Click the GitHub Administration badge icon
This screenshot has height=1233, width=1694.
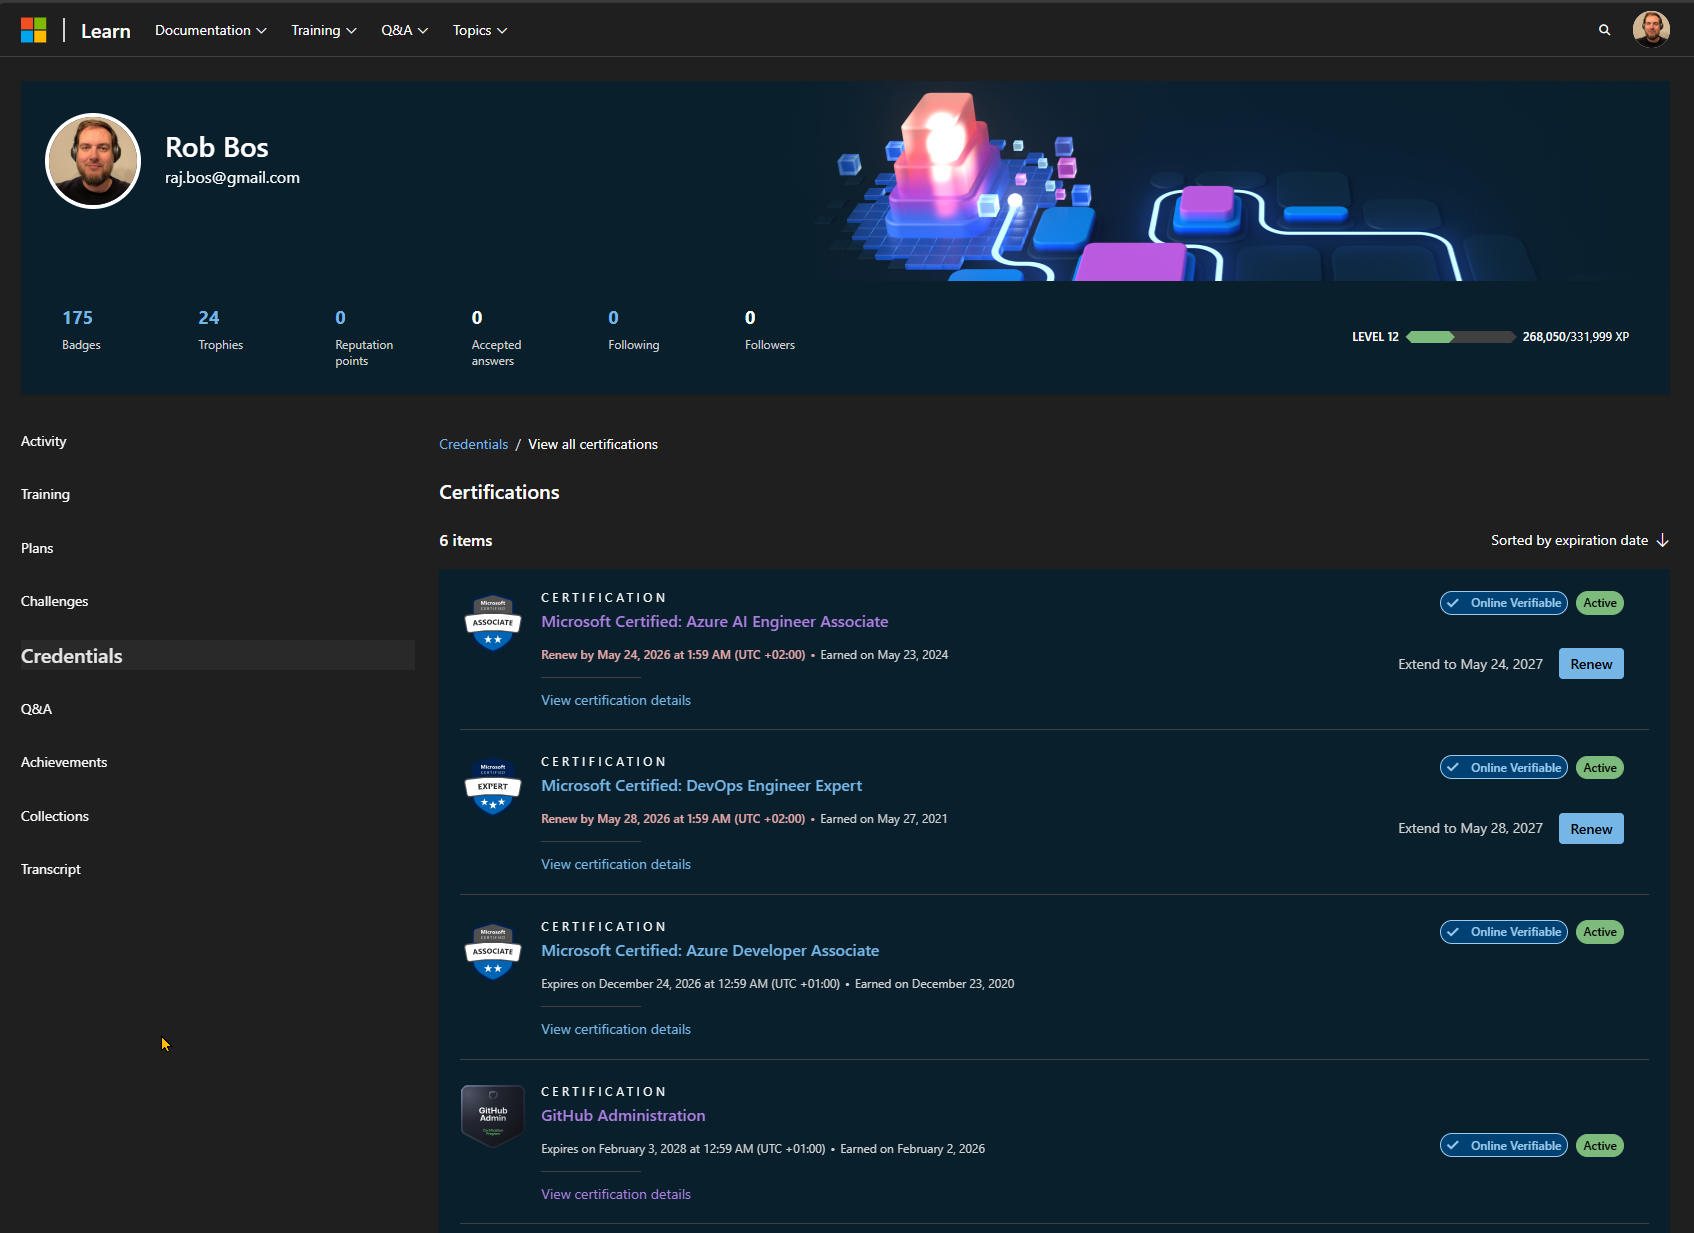(493, 1115)
